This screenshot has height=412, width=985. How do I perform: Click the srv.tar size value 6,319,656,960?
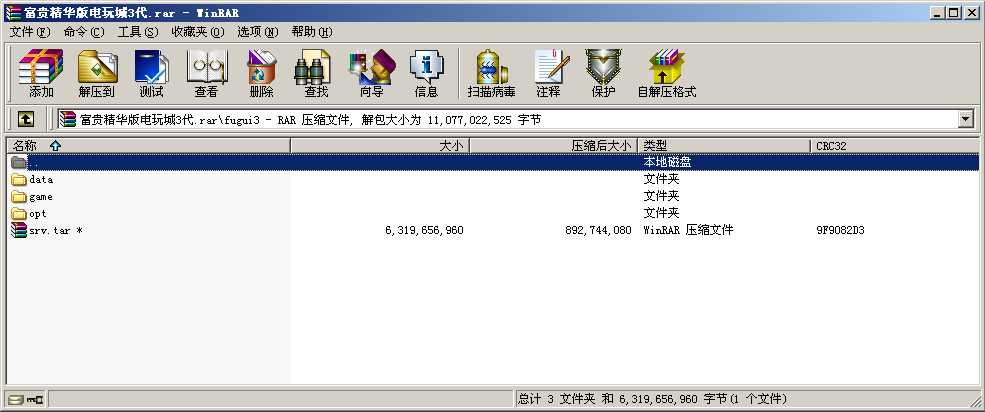click(424, 230)
